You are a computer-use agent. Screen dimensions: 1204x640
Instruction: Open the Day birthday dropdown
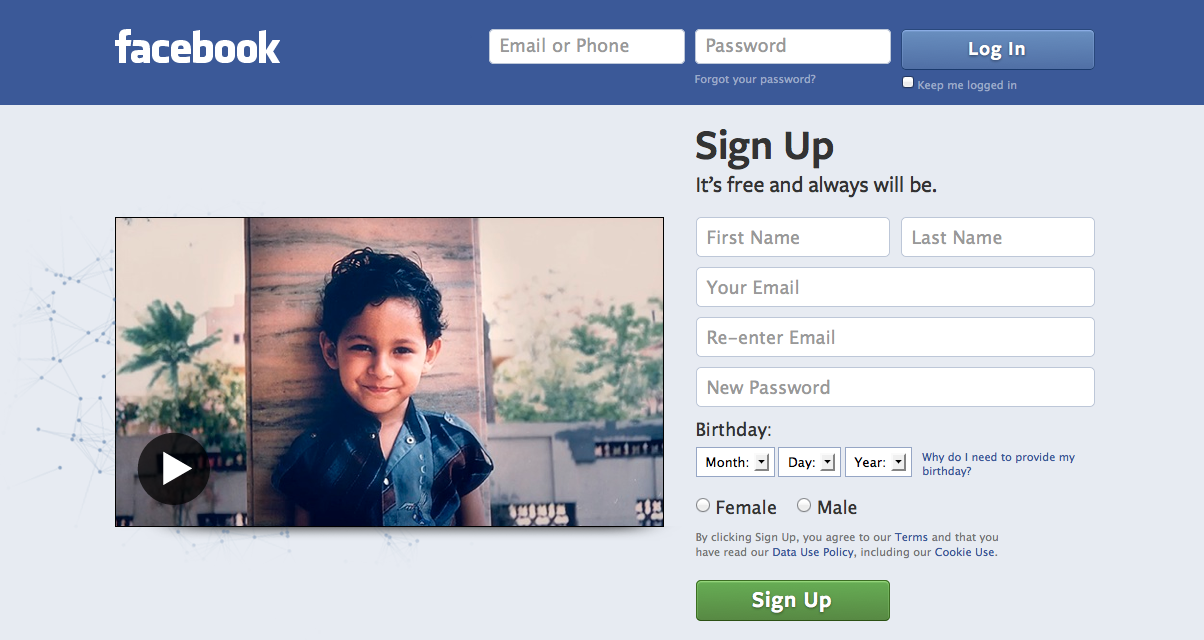[x=809, y=462]
